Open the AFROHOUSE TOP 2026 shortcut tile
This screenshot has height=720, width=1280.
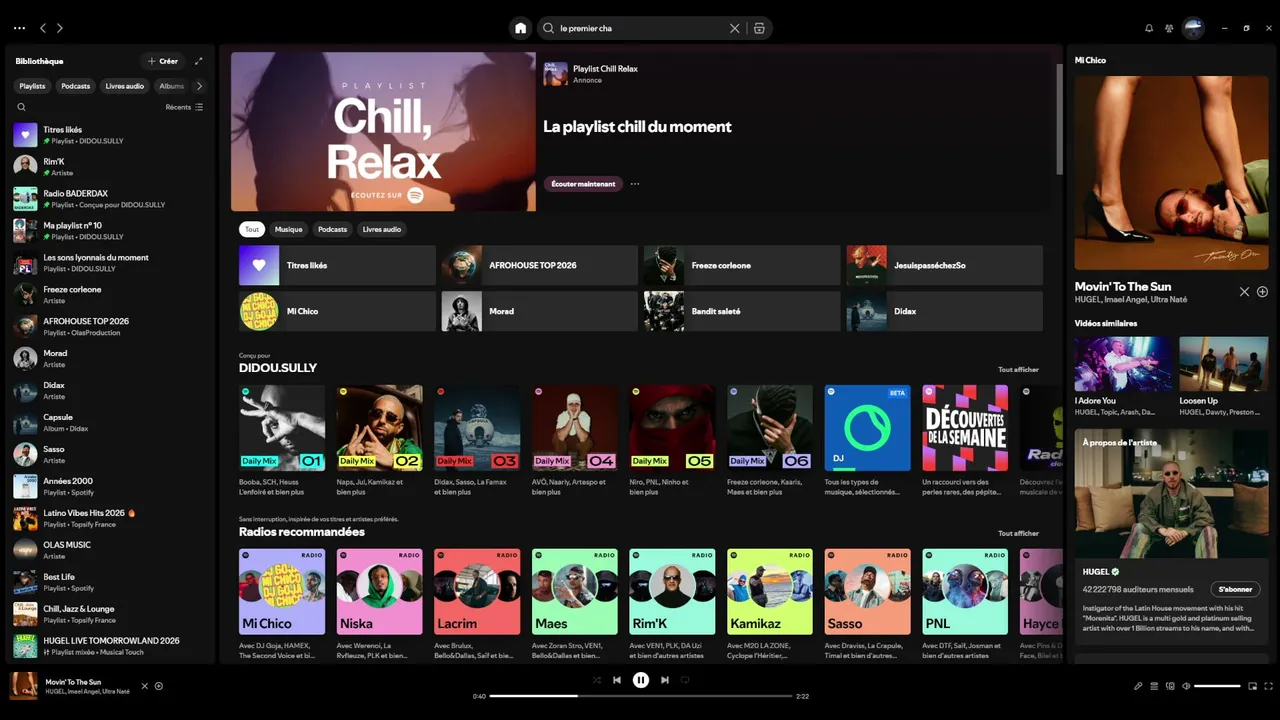pyautogui.click(x=540, y=265)
